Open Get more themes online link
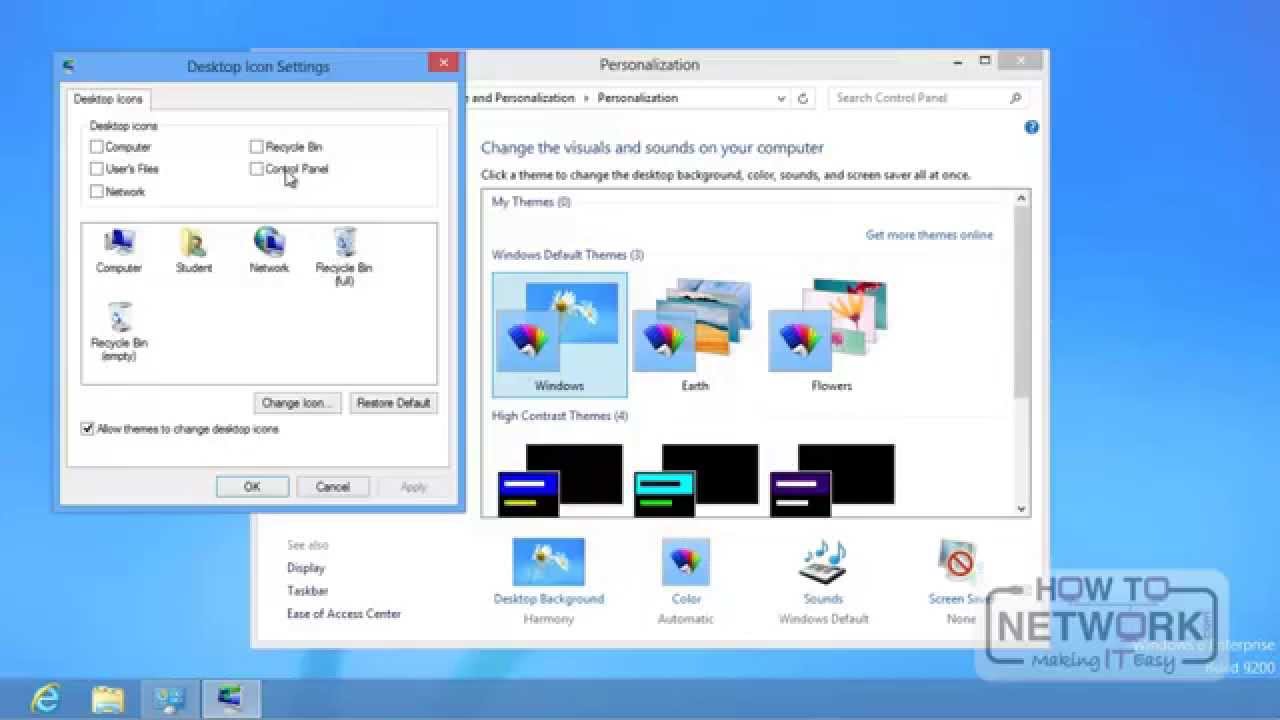This screenshot has height=720, width=1280. pos(929,235)
